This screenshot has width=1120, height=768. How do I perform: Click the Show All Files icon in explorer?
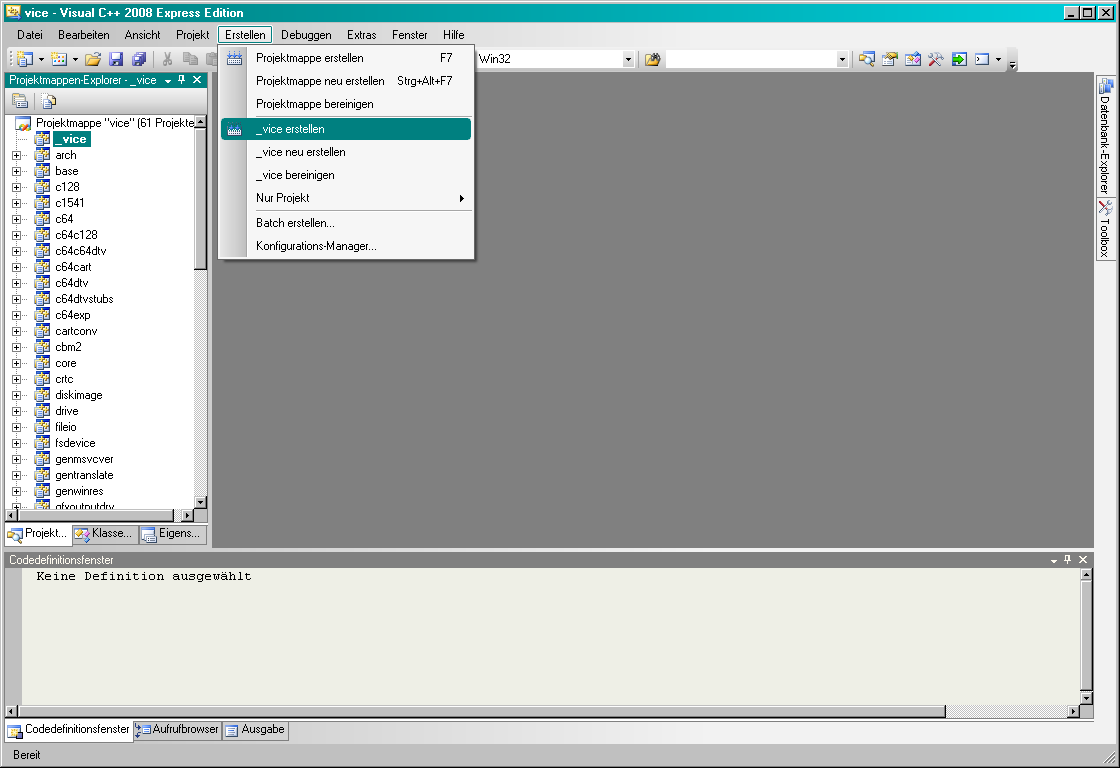coord(48,101)
